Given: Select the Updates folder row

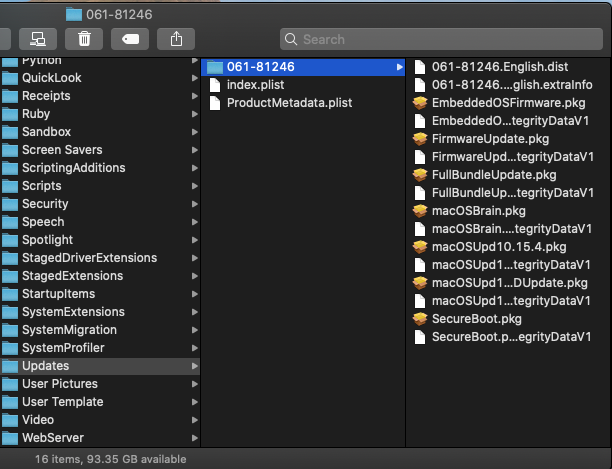Looking at the screenshot, I should point(100,366).
